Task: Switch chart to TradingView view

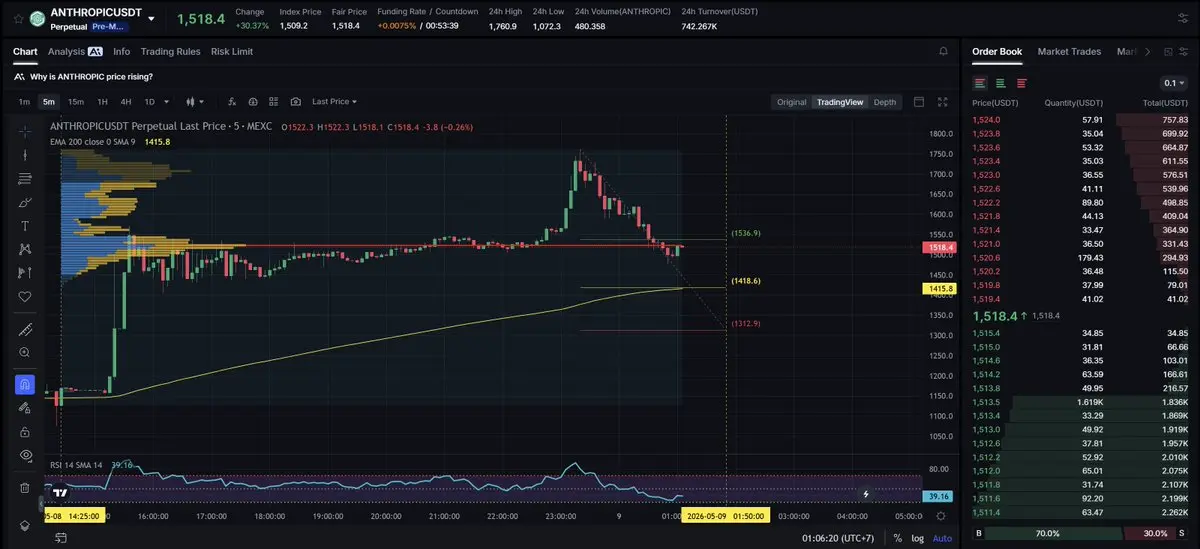Action: (x=839, y=102)
